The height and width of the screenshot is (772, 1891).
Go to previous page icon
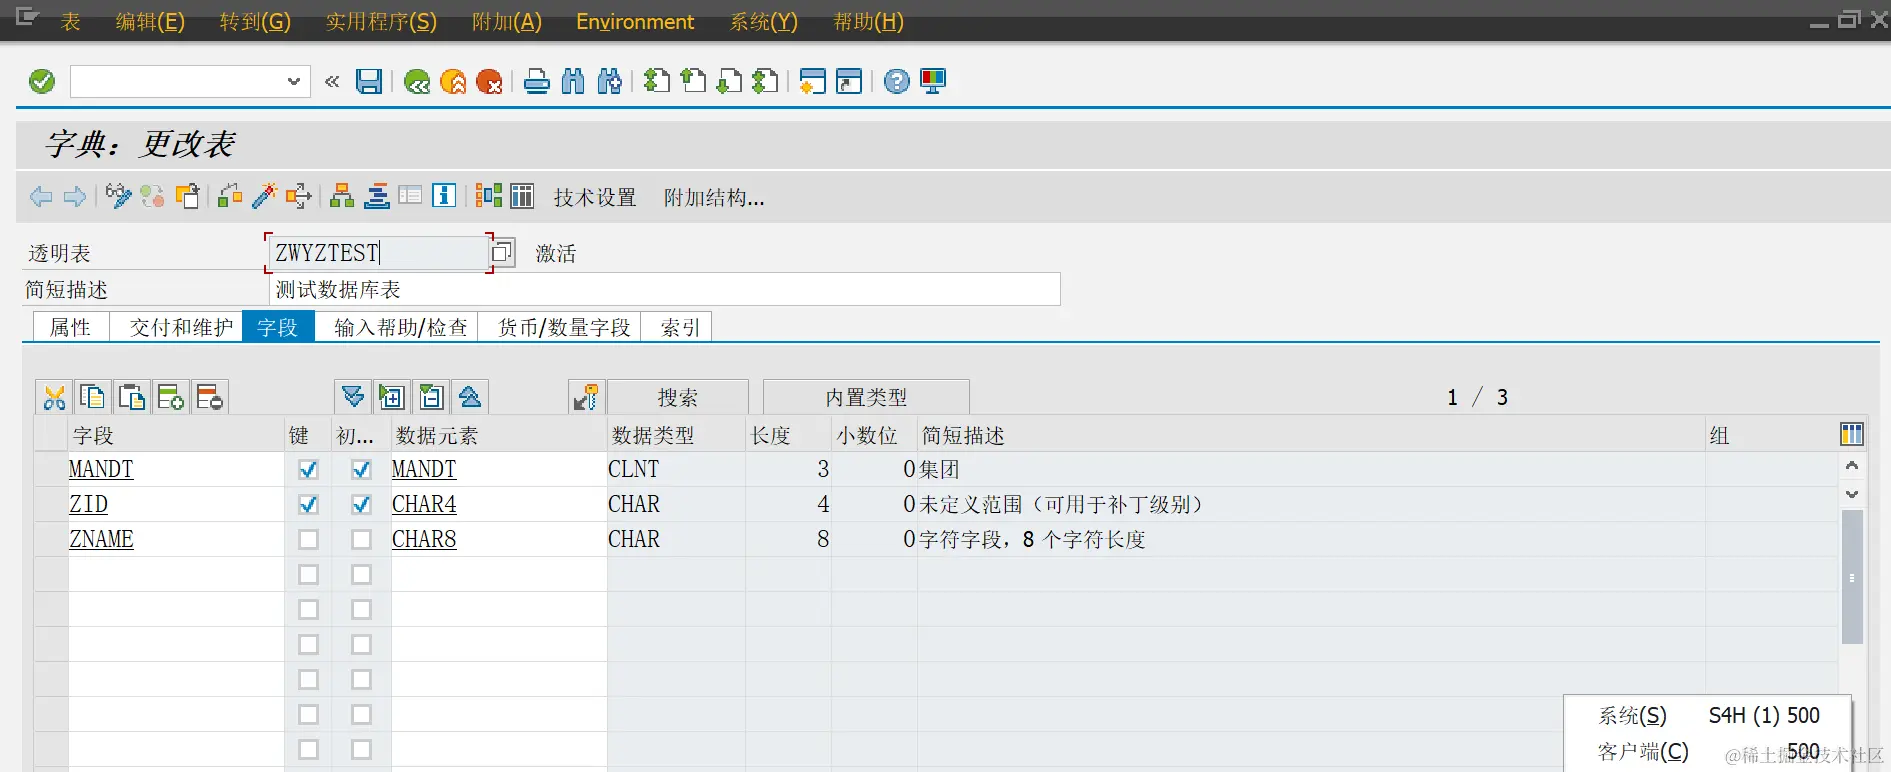point(693,81)
